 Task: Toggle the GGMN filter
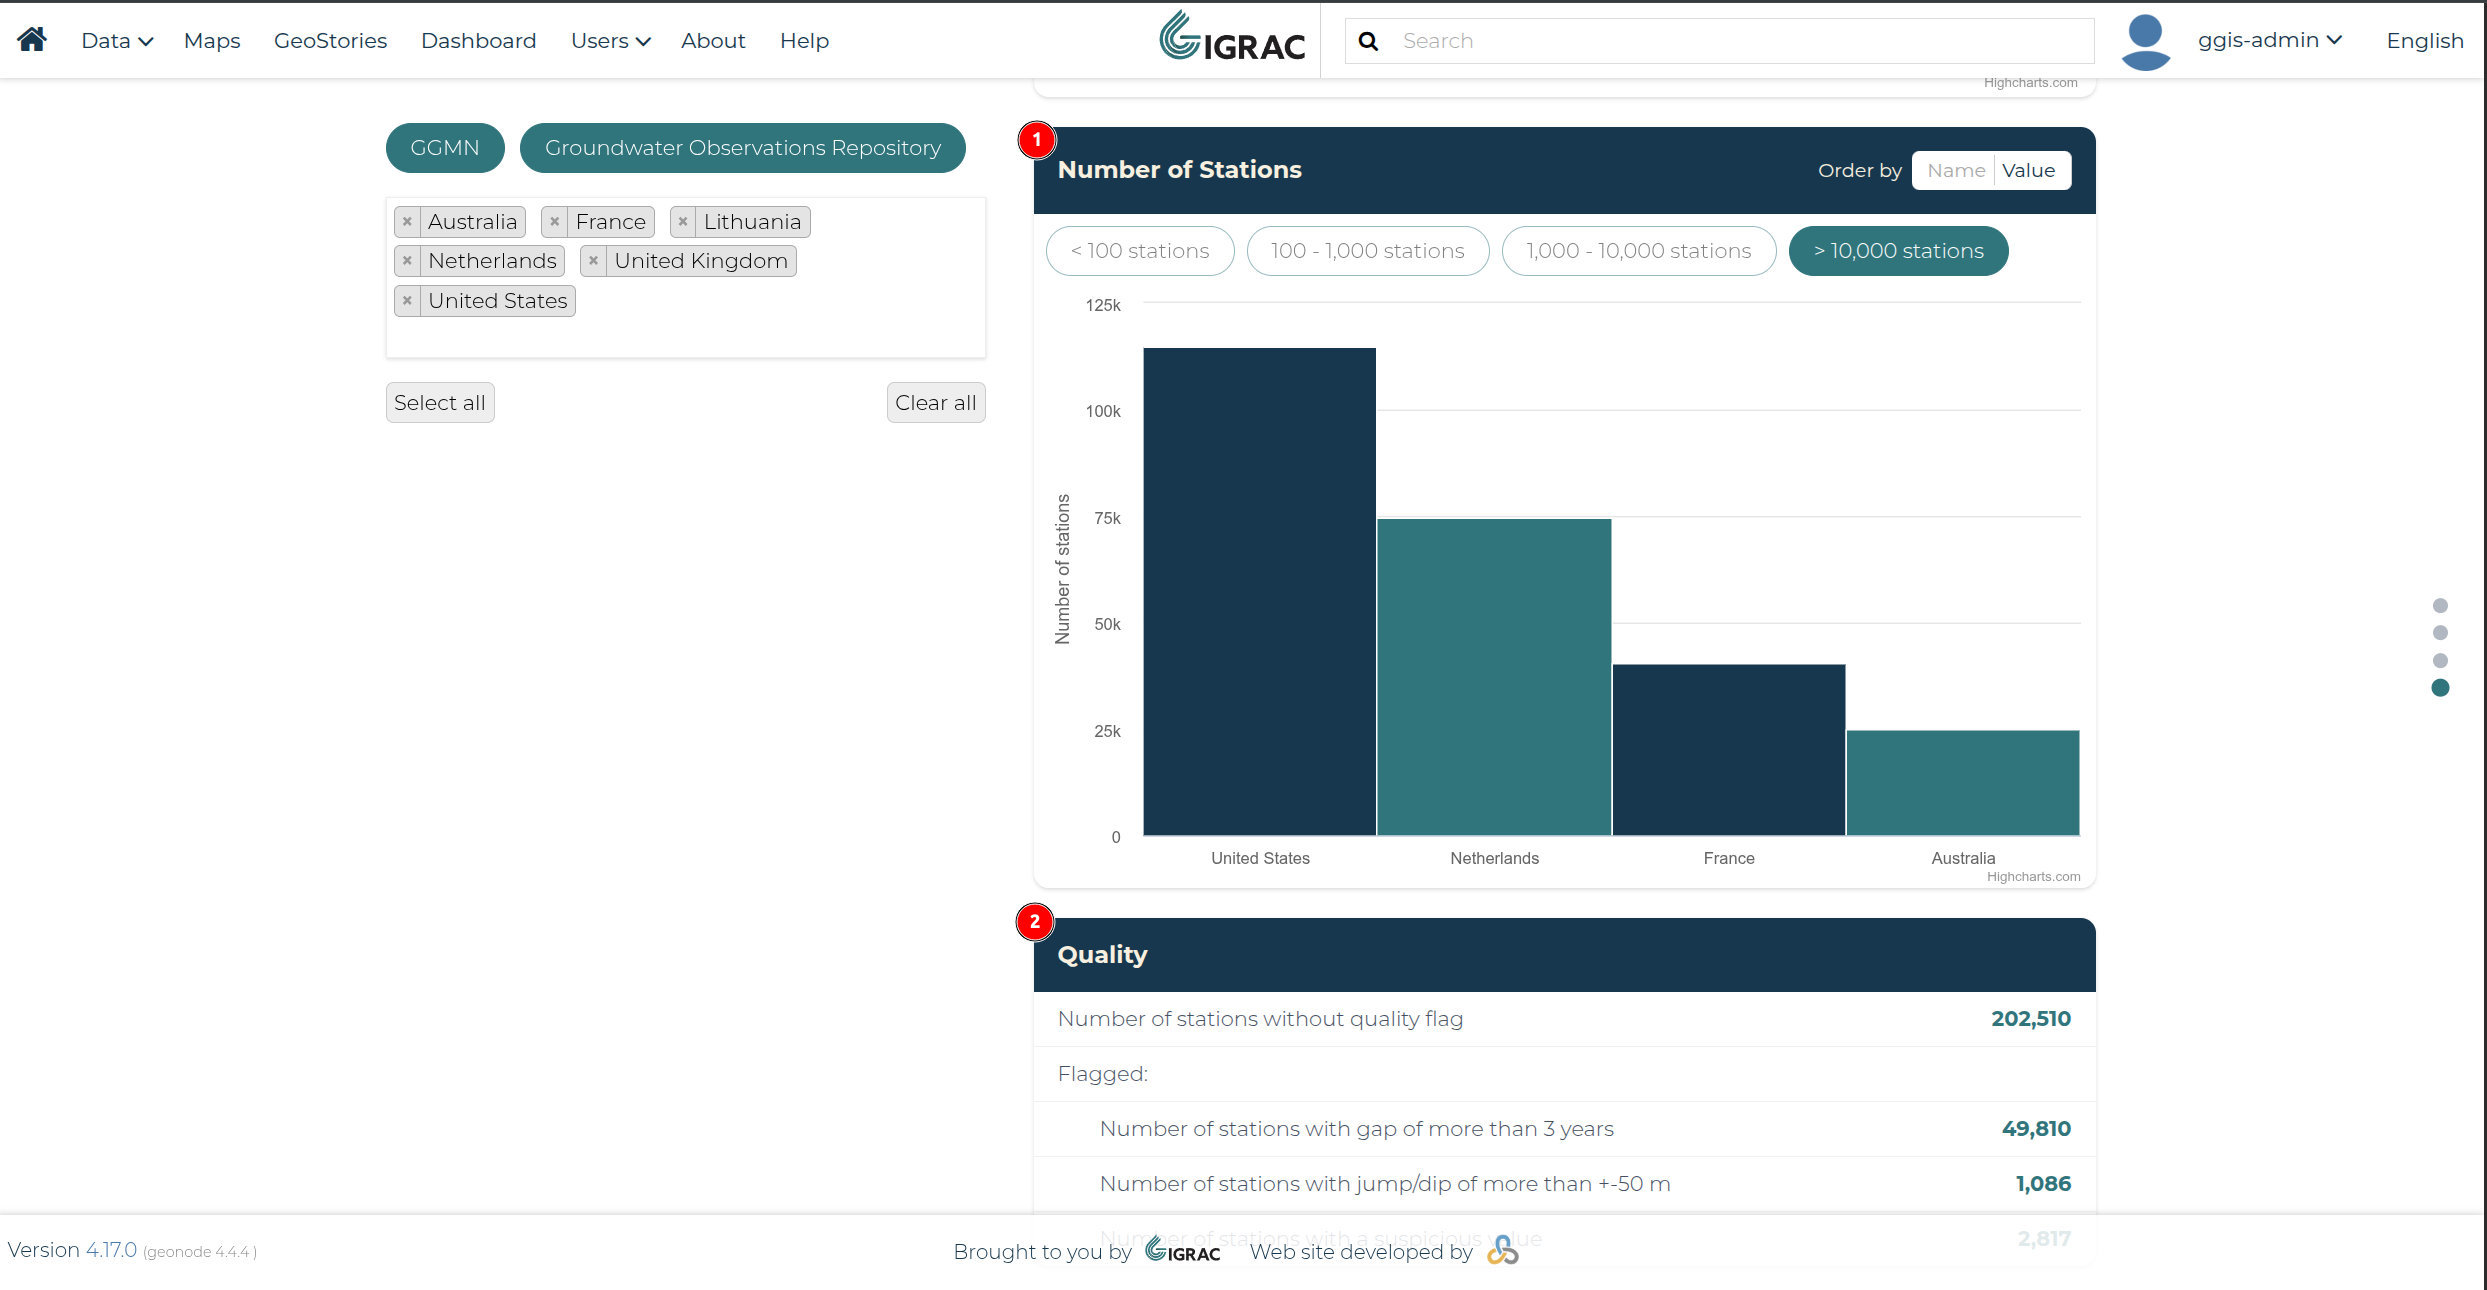pos(445,148)
